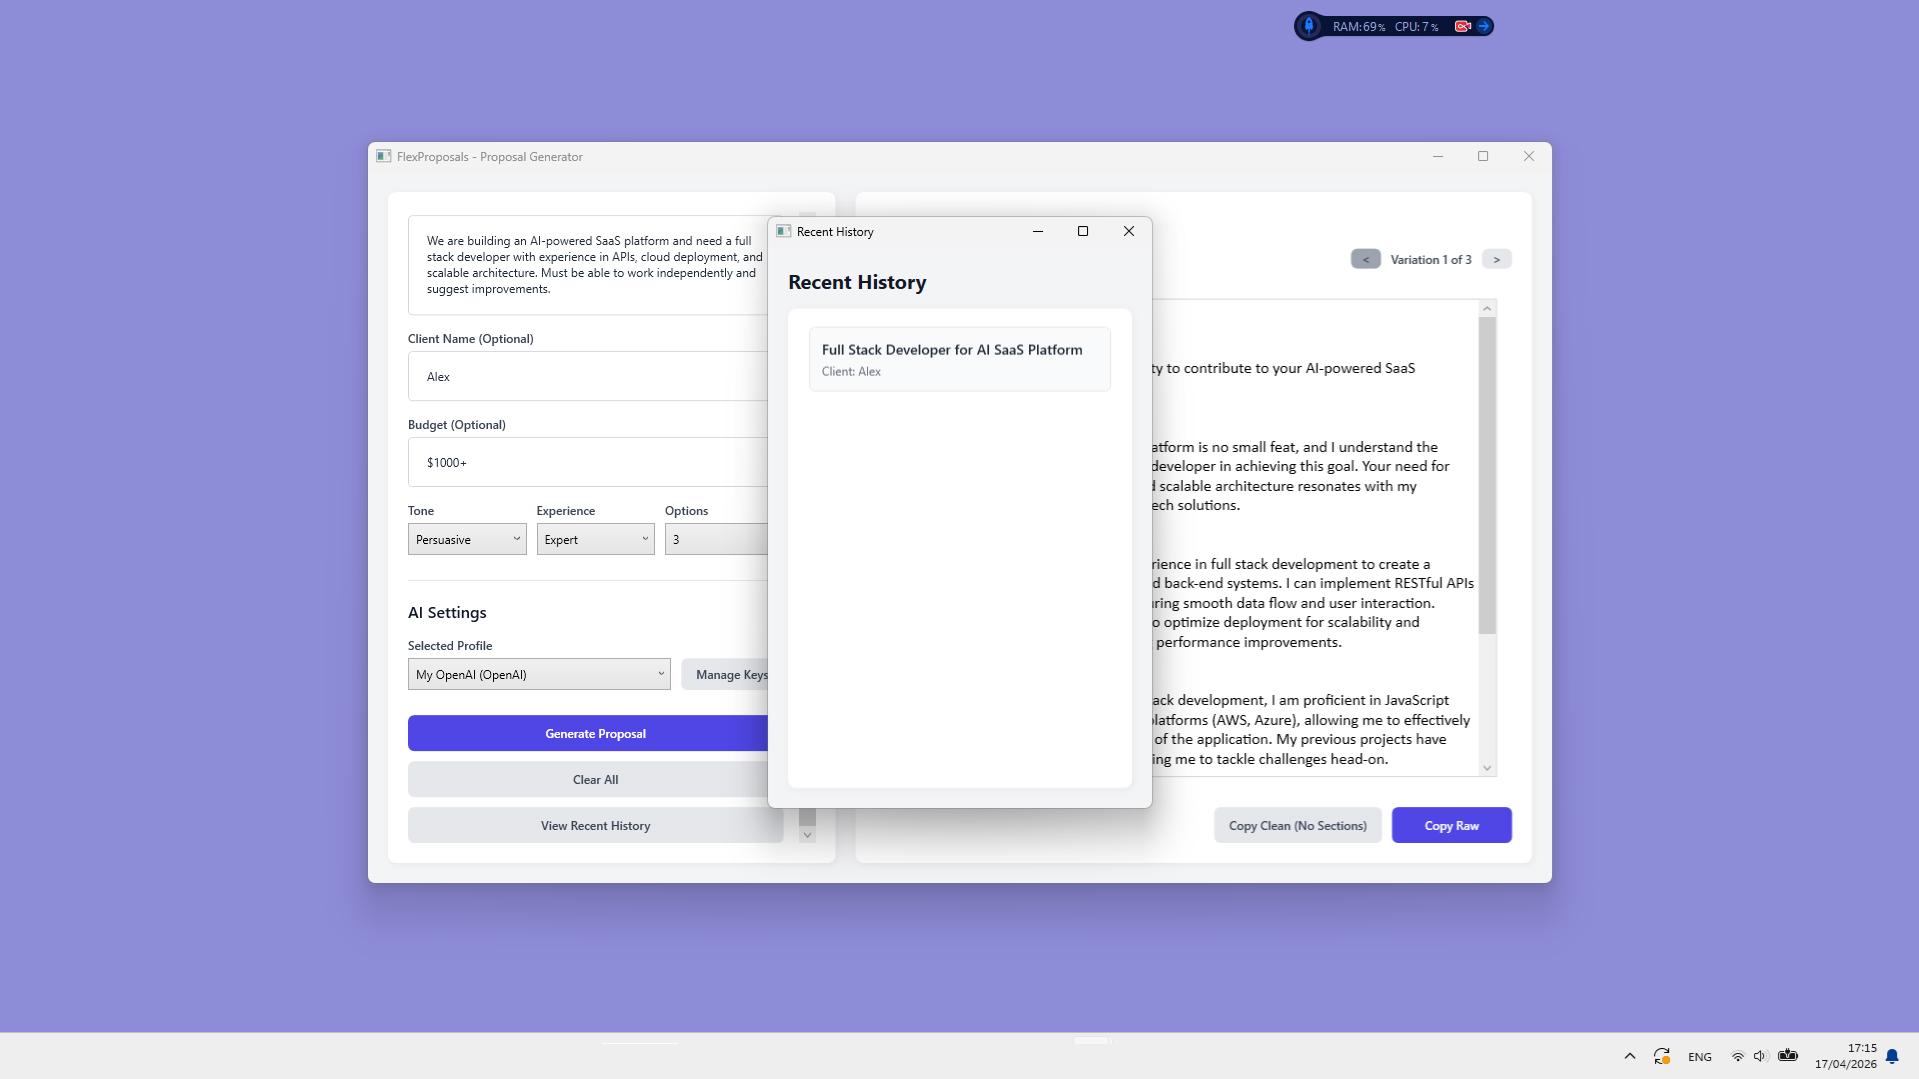
Task: Click the Recent History heading
Action: (x=857, y=282)
